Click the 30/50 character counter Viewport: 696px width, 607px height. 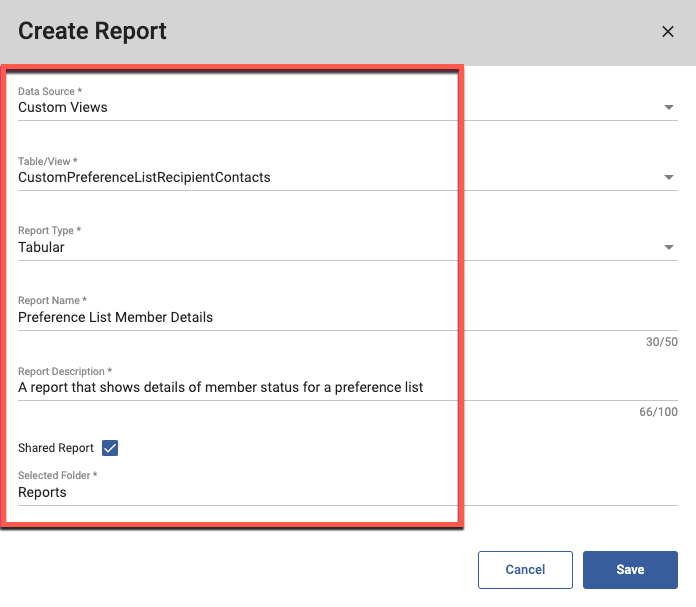(661, 342)
